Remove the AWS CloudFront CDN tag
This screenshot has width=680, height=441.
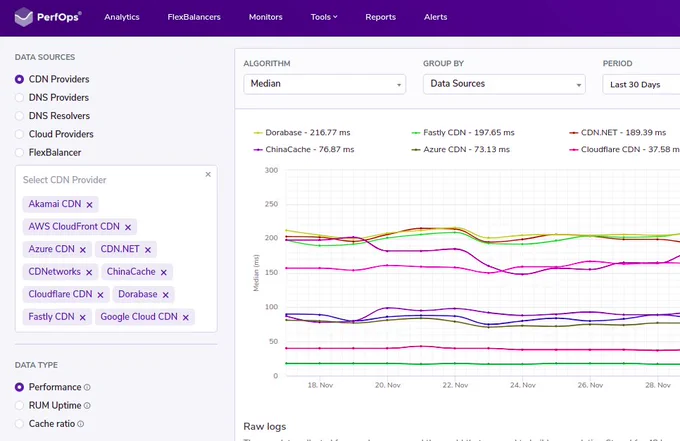pyautogui.click(x=128, y=227)
